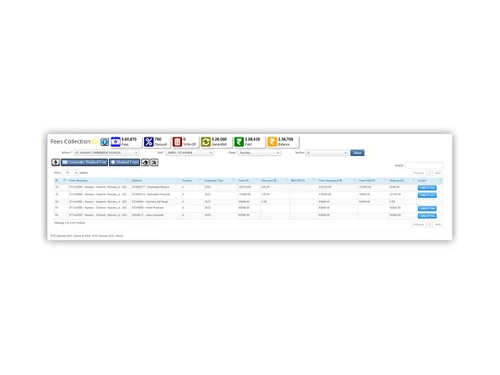Click the last icon button in action toolbar
500x375 pixels.
click(154, 162)
